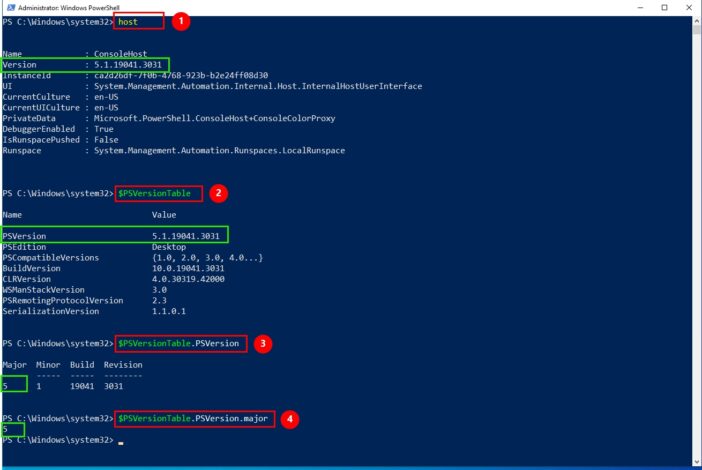Click the 'Administrator: Windows PowerShell' title text
The width and height of the screenshot is (702, 470).
coord(68,8)
